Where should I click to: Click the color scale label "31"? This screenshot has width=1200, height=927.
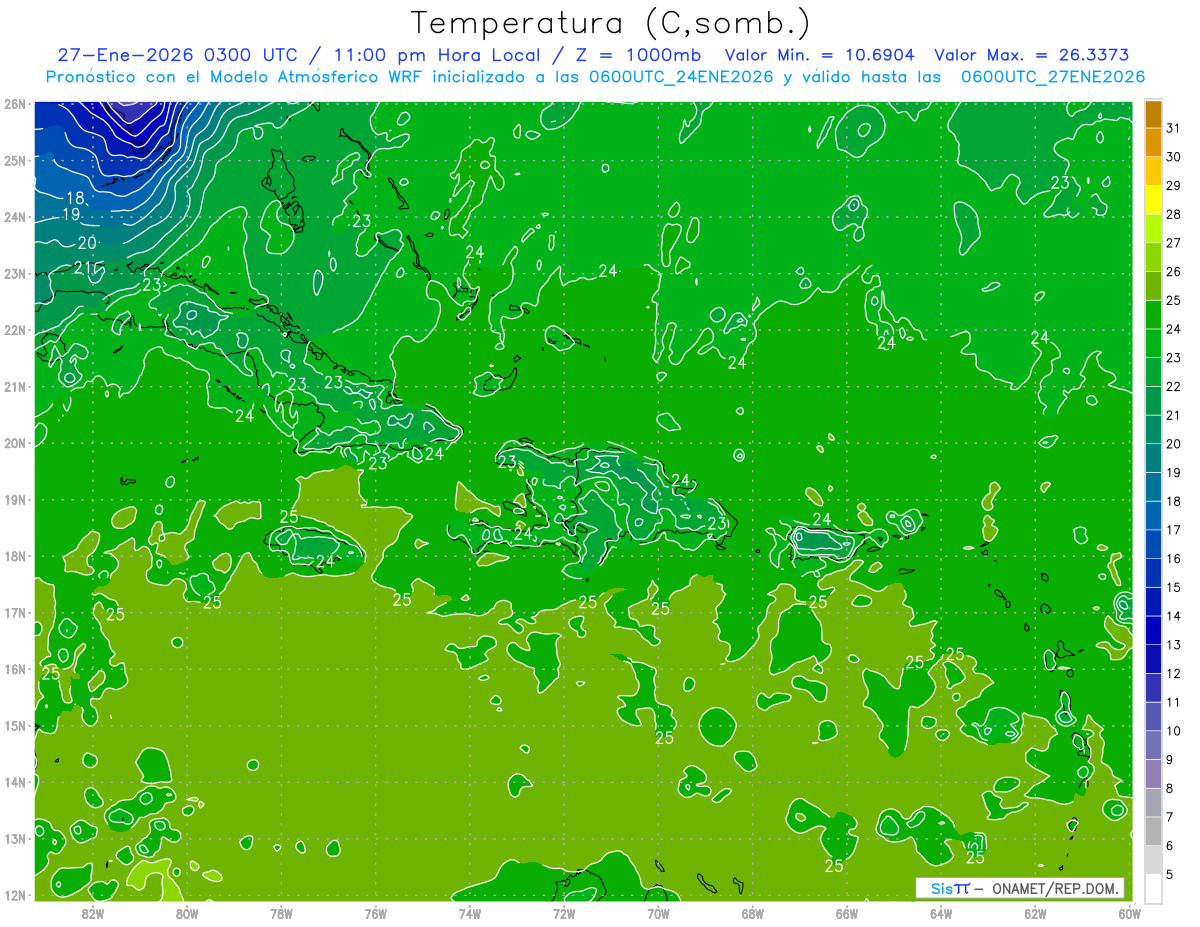(x=1173, y=128)
